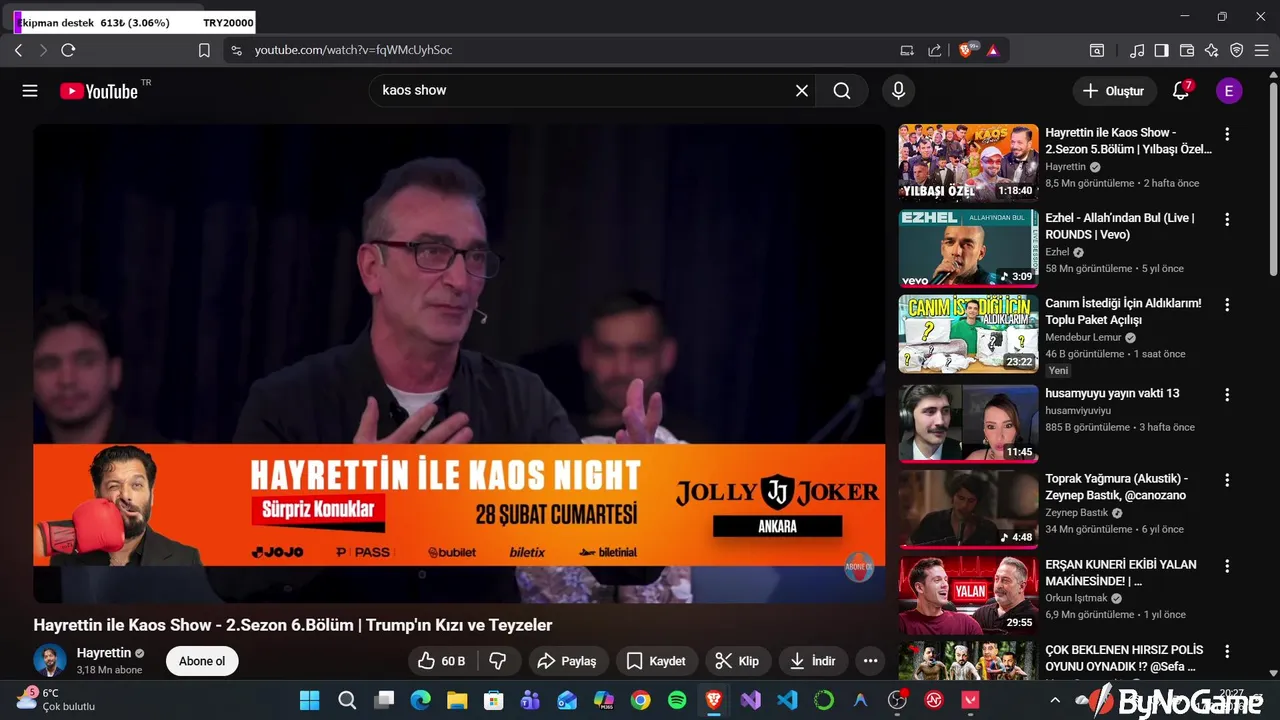Image resolution: width=1280 pixels, height=720 pixels.
Task: Download video with İndir button
Action: coord(813,661)
